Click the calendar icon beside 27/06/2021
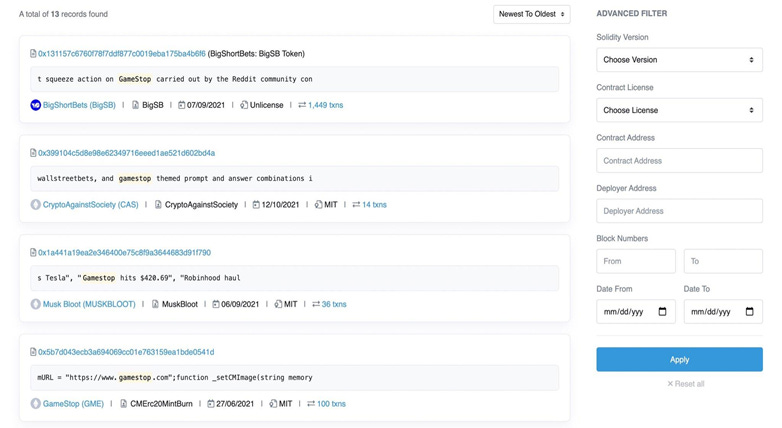Image resolution: width=782 pixels, height=428 pixels. (x=210, y=404)
